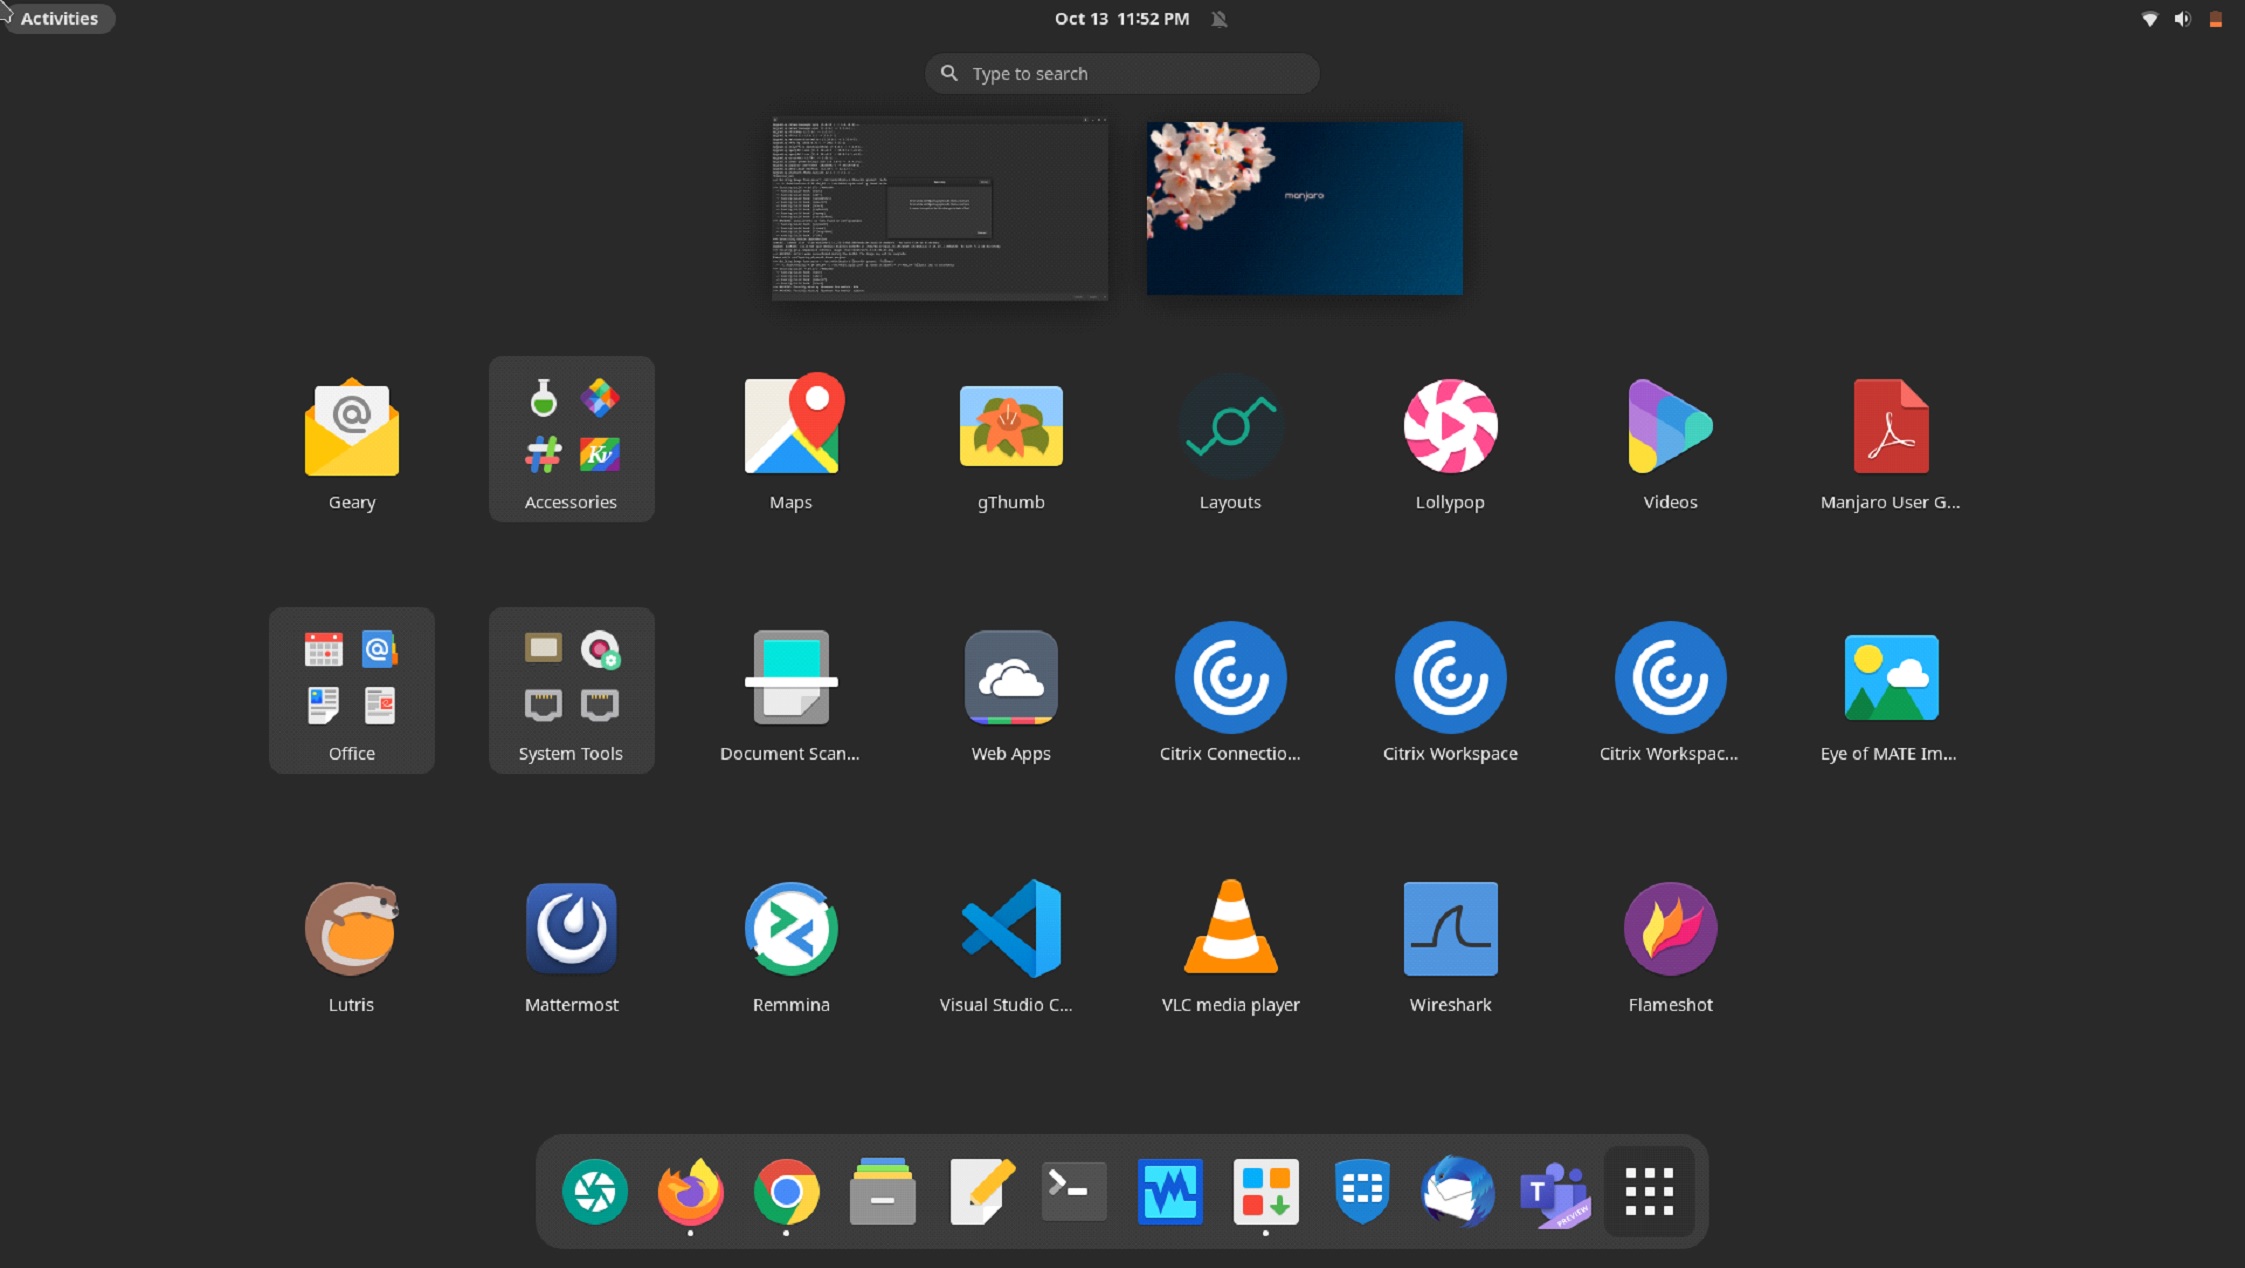The width and height of the screenshot is (2245, 1268).
Task: Expand the Accessories app folder
Action: [x=571, y=438]
